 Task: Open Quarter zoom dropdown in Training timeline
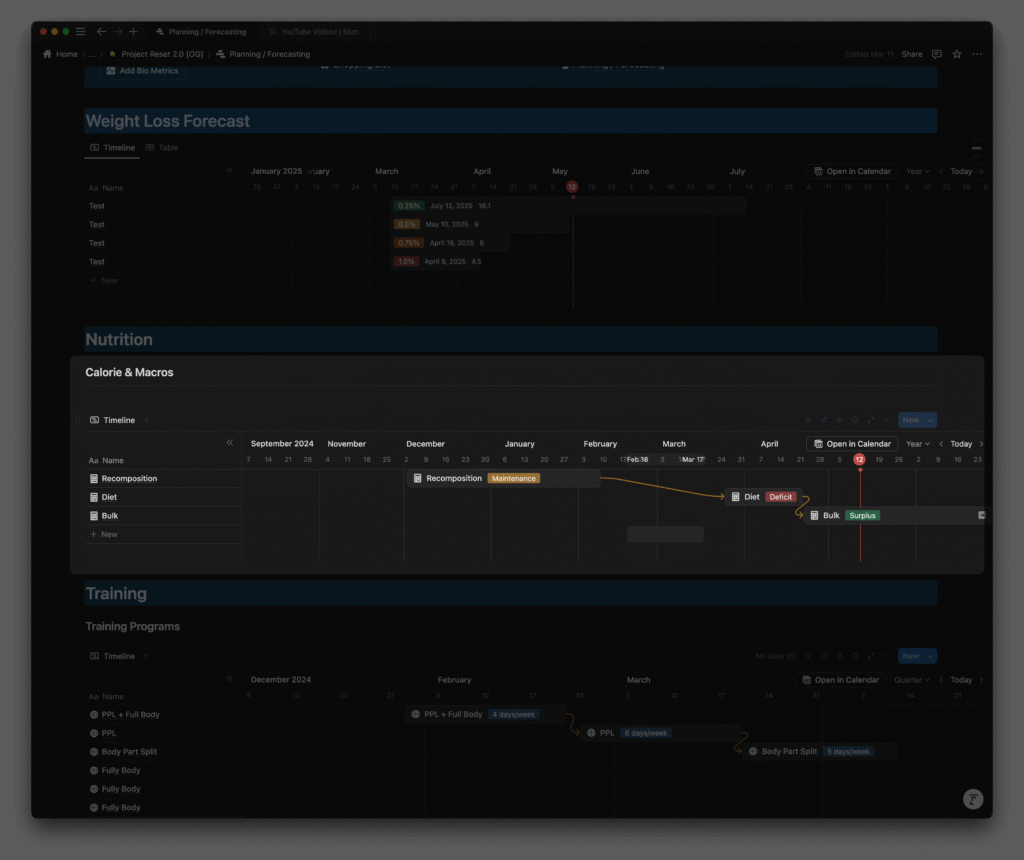(912, 680)
